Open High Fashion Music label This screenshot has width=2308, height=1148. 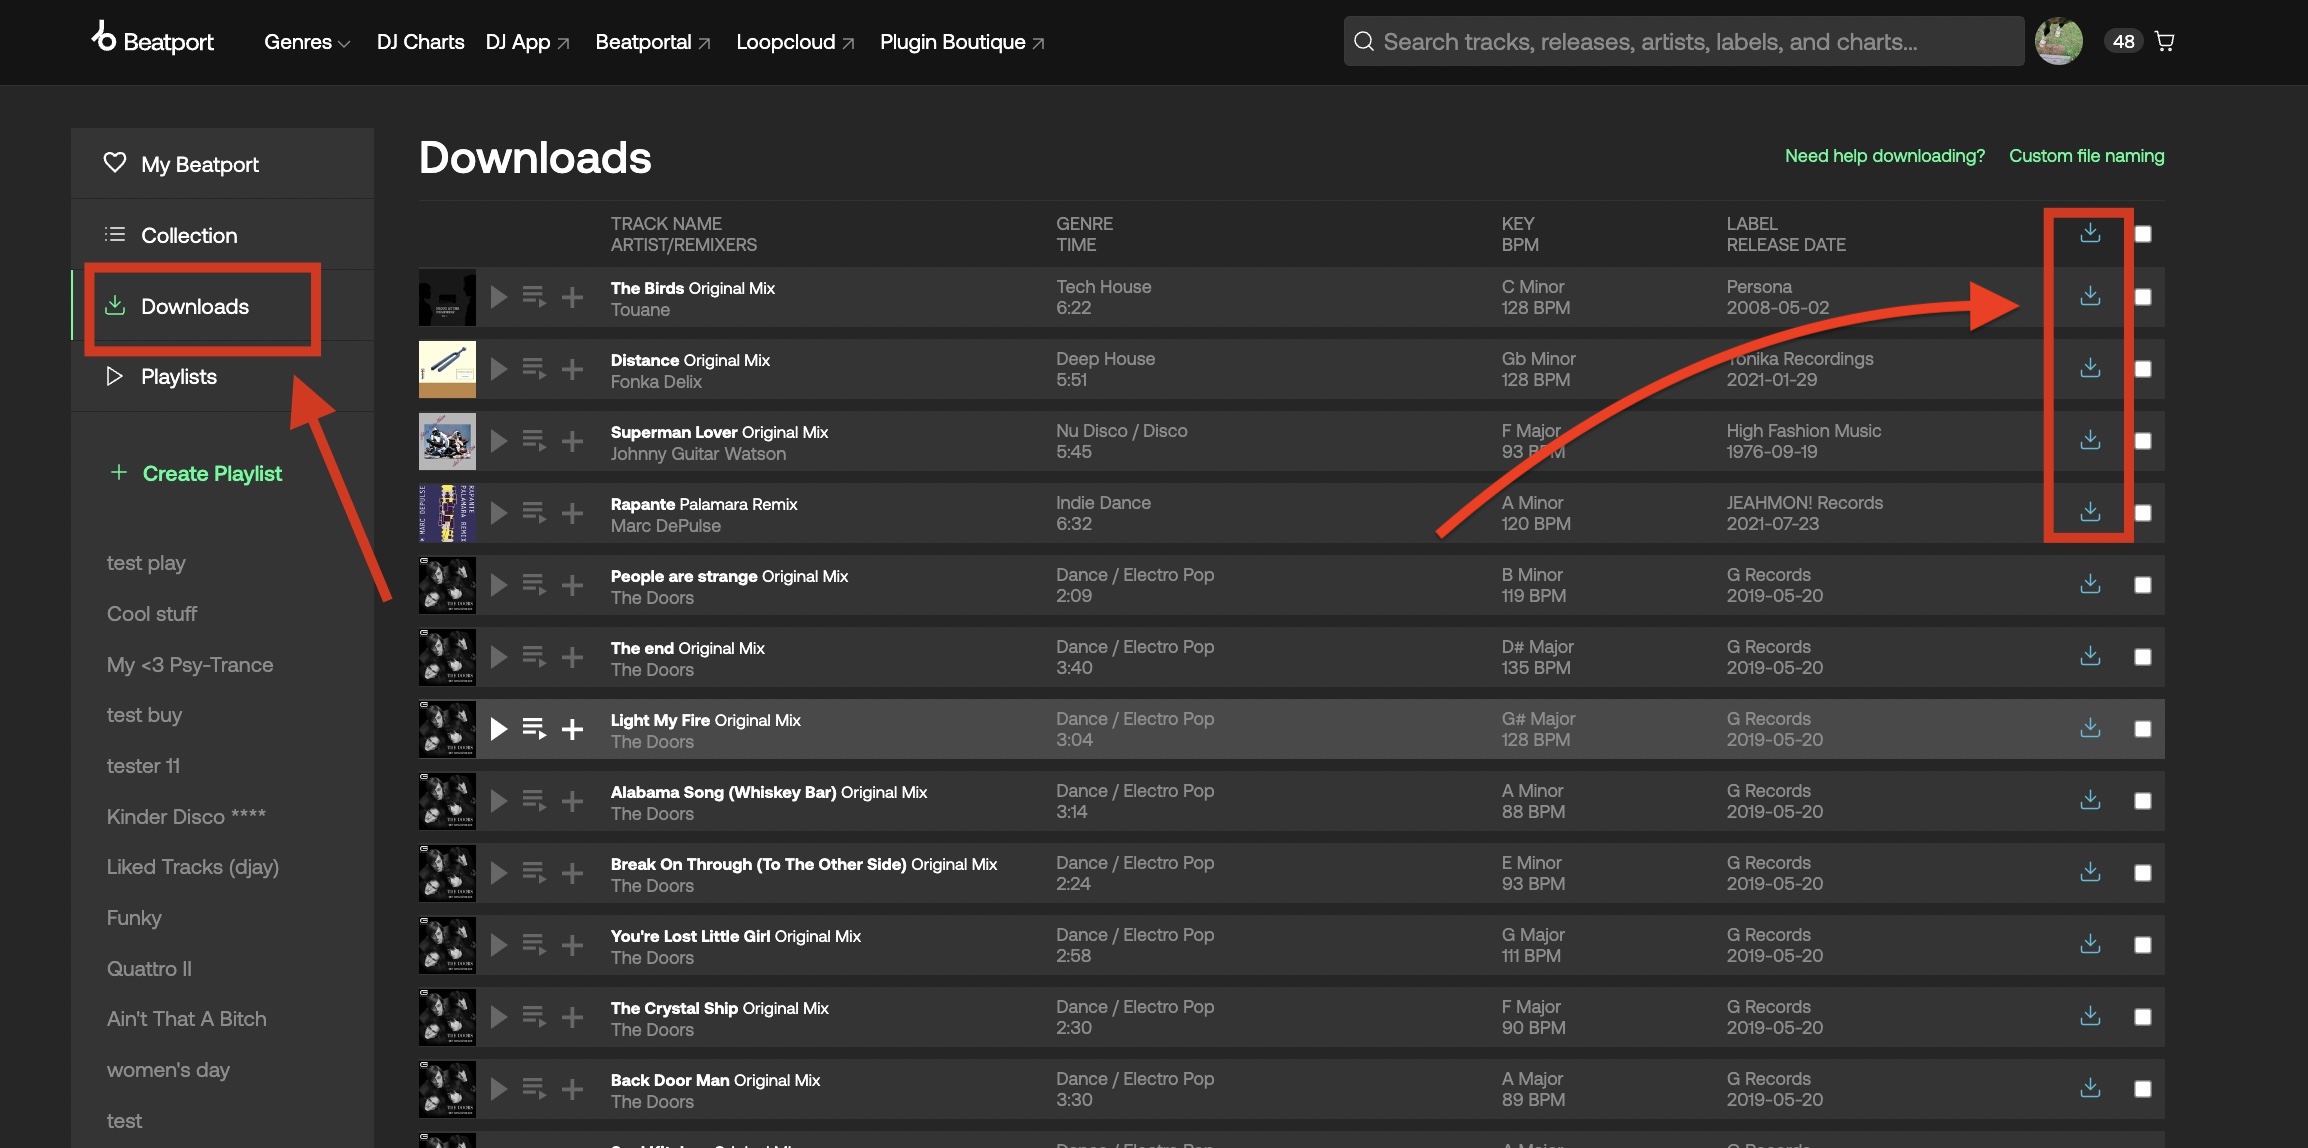click(x=1804, y=431)
